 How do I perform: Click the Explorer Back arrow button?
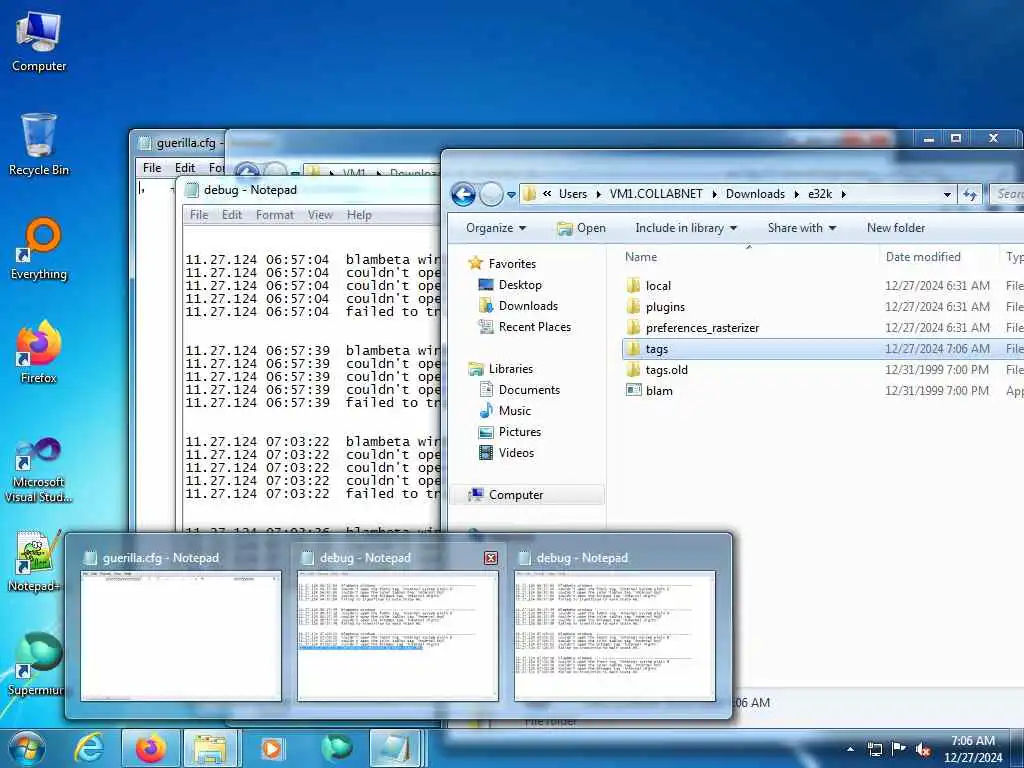463,194
